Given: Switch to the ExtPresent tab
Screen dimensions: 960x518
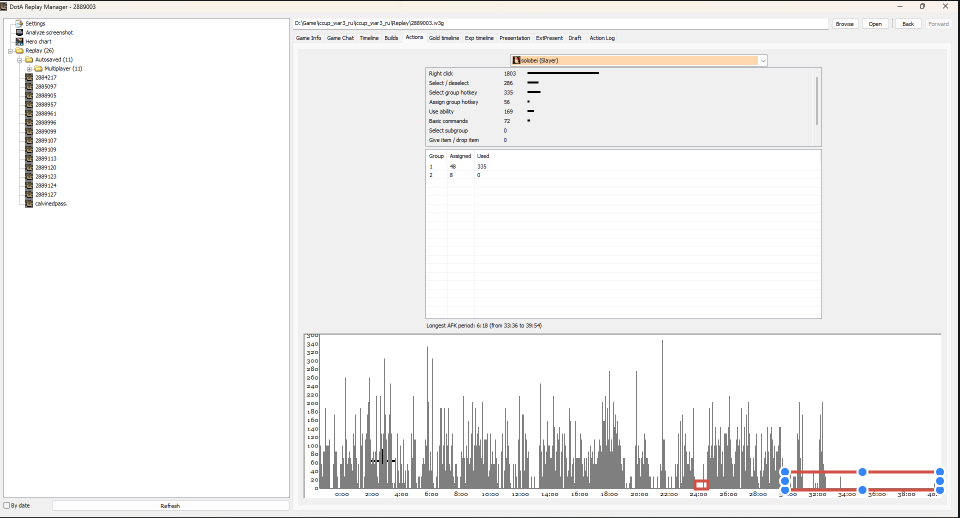Looking at the screenshot, I should [549, 38].
